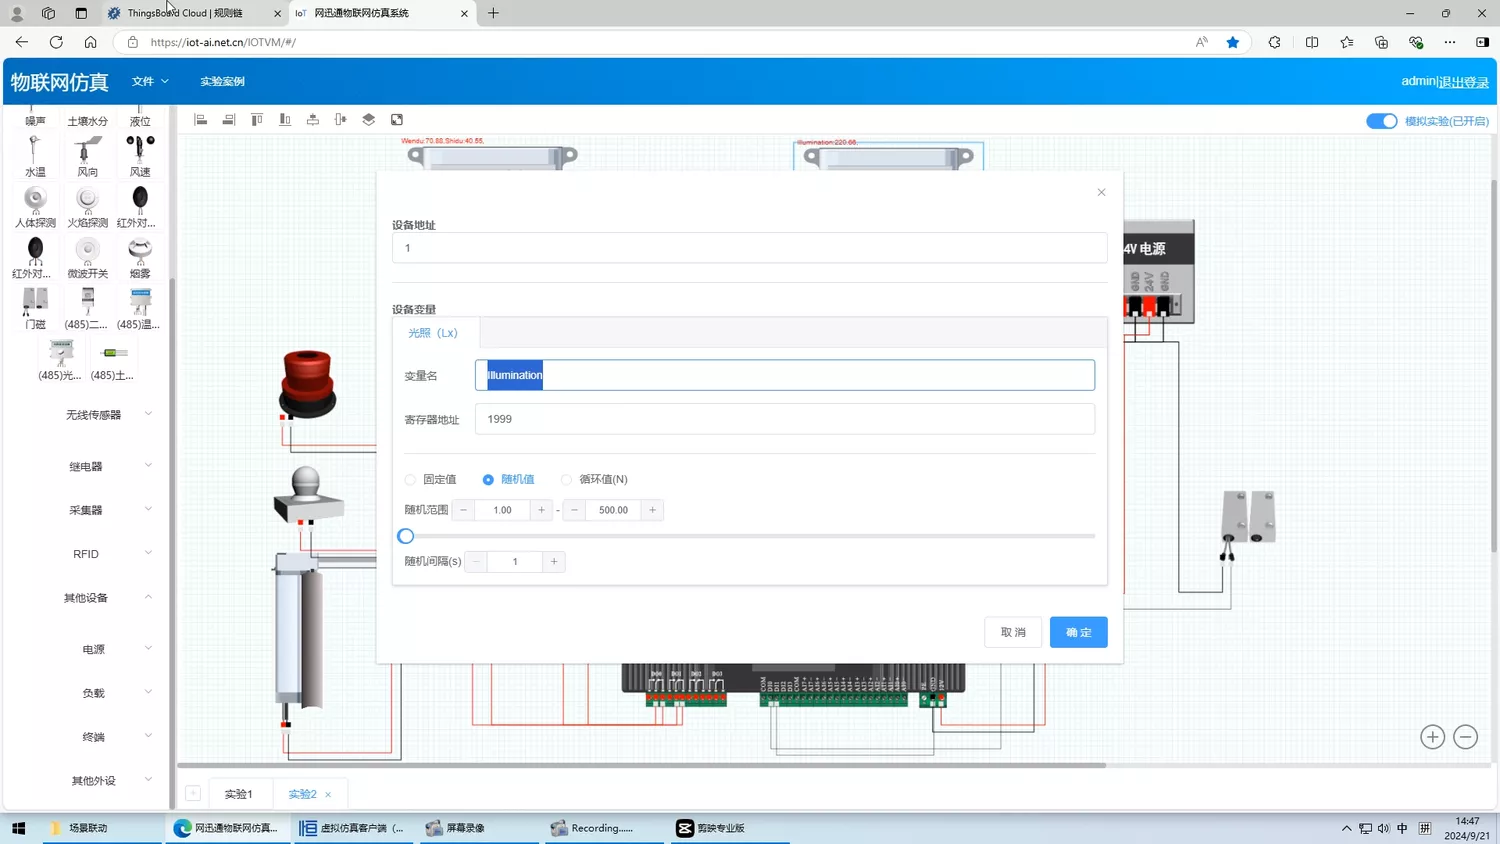Screen dimensions: 1500x844
Task: Pick the 门磁 door magnet sensor
Action: 35,307
